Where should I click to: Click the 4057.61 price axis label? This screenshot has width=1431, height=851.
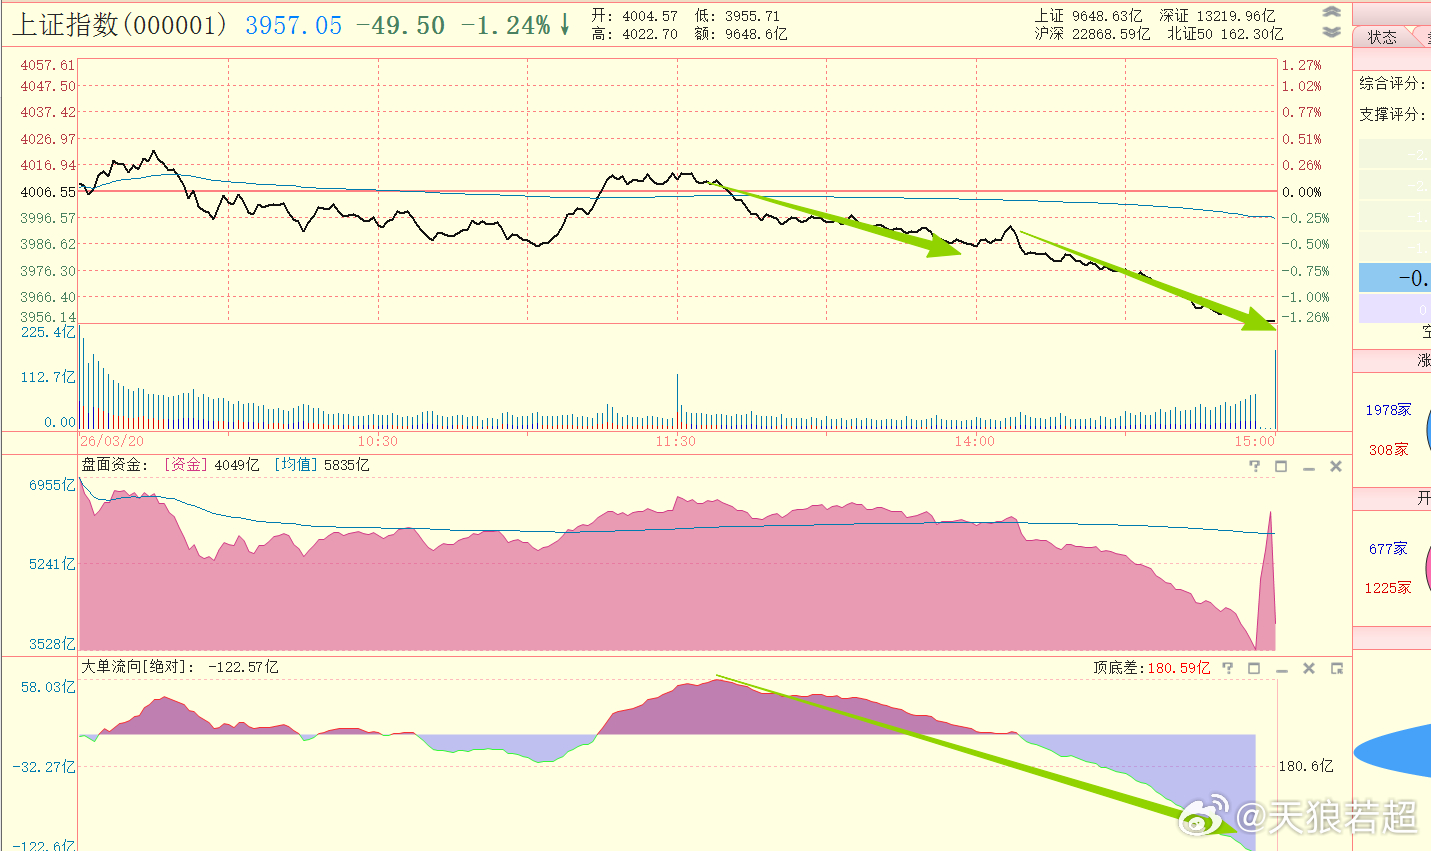pos(48,65)
